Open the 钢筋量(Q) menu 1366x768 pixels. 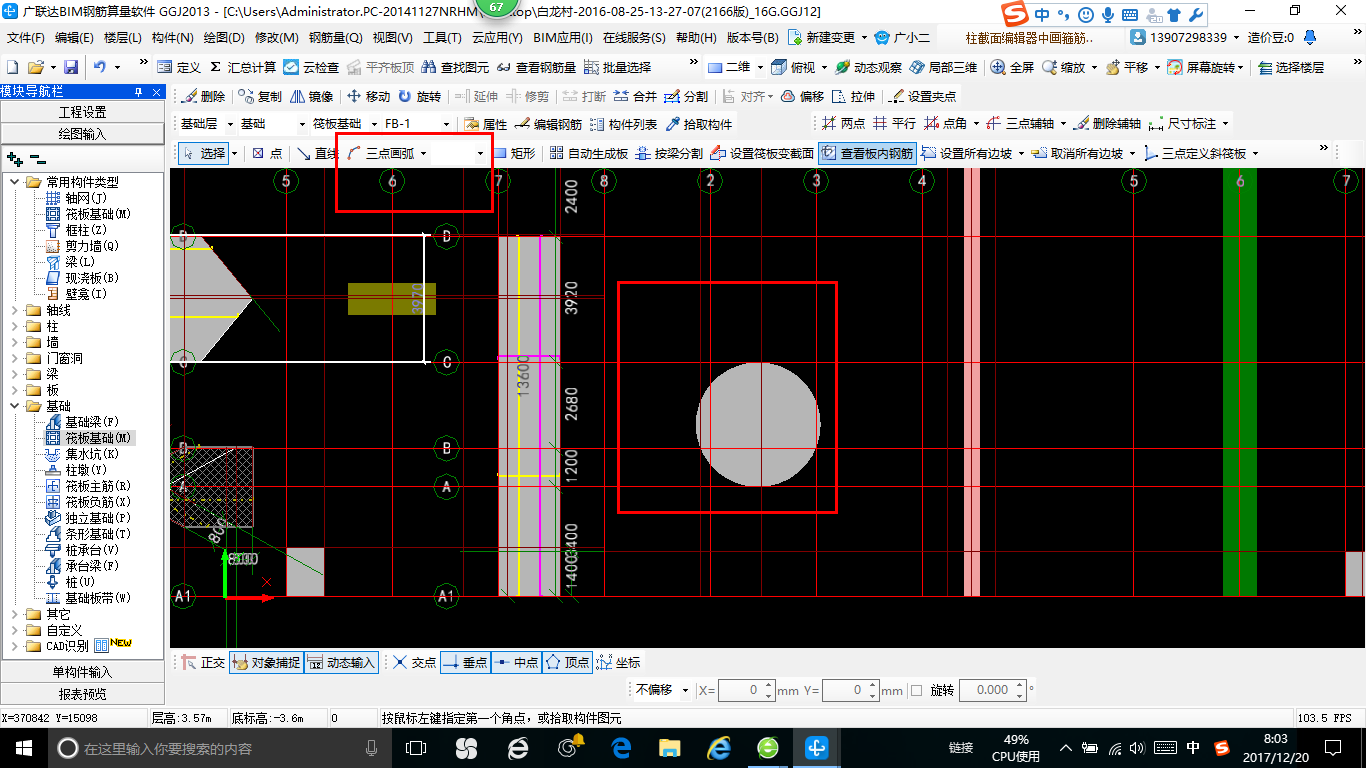coord(336,38)
